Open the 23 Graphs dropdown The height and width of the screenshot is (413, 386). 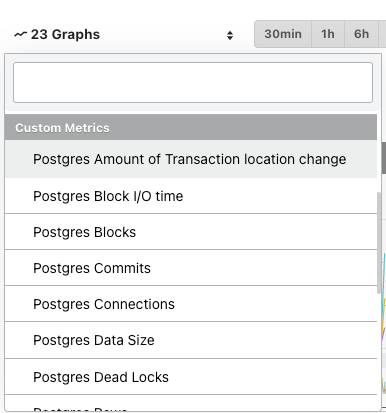pyautogui.click(x=123, y=35)
